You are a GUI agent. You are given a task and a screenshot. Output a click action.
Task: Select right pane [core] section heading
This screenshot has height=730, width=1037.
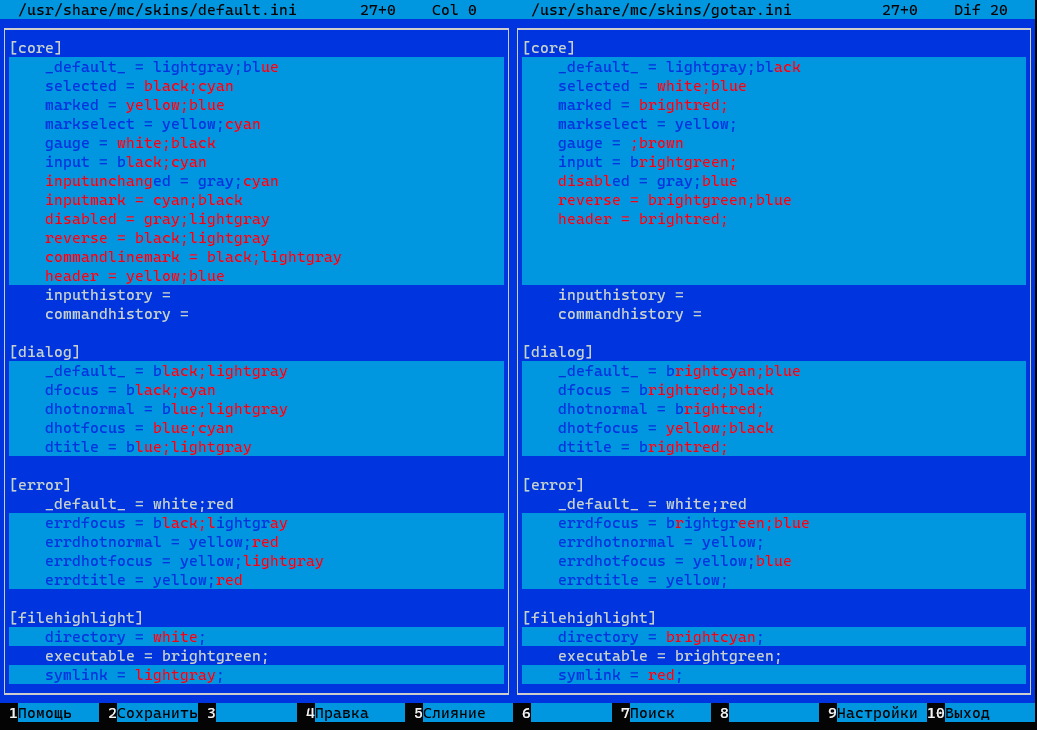pyautogui.click(x=549, y=48)
